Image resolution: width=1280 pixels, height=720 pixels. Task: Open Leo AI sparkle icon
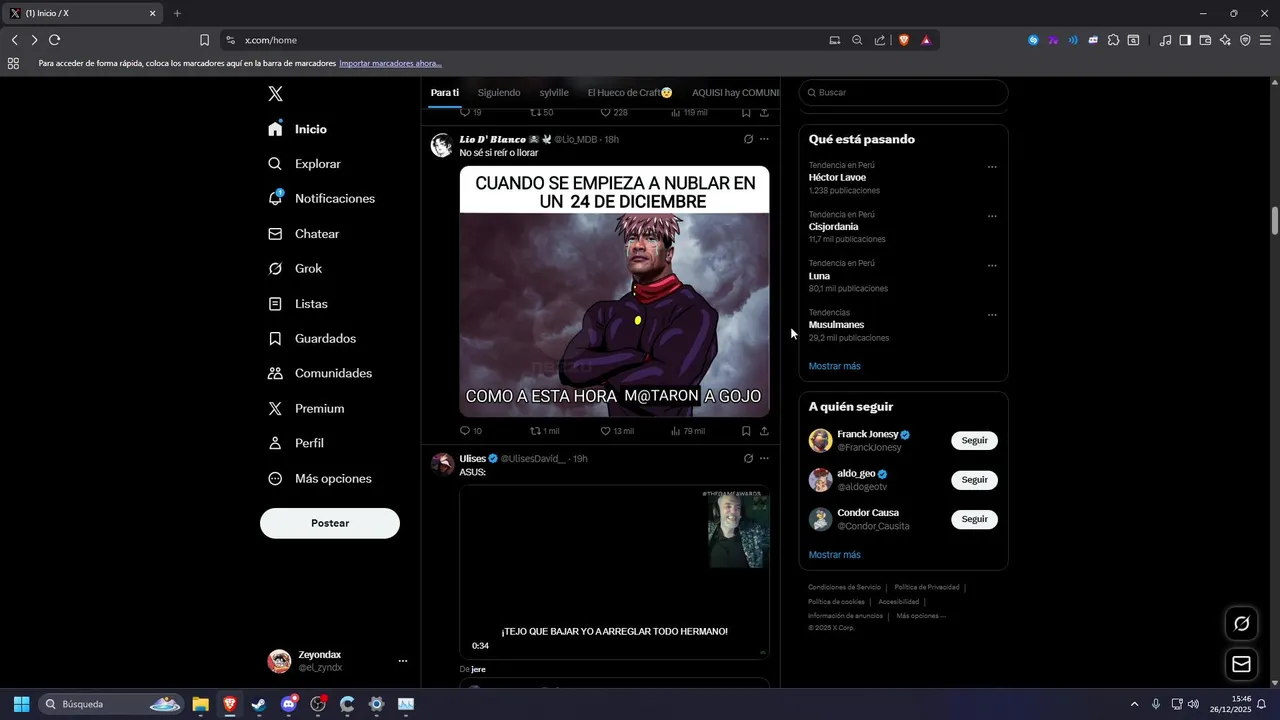1225,40
